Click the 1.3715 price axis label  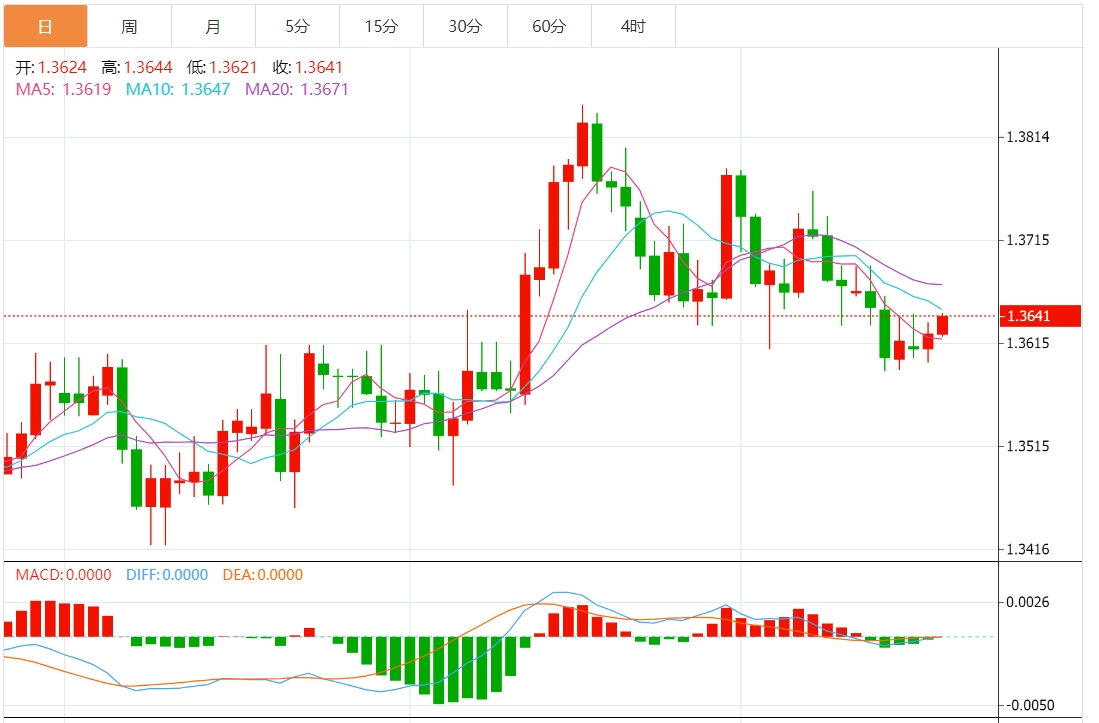click(1028, 240)
